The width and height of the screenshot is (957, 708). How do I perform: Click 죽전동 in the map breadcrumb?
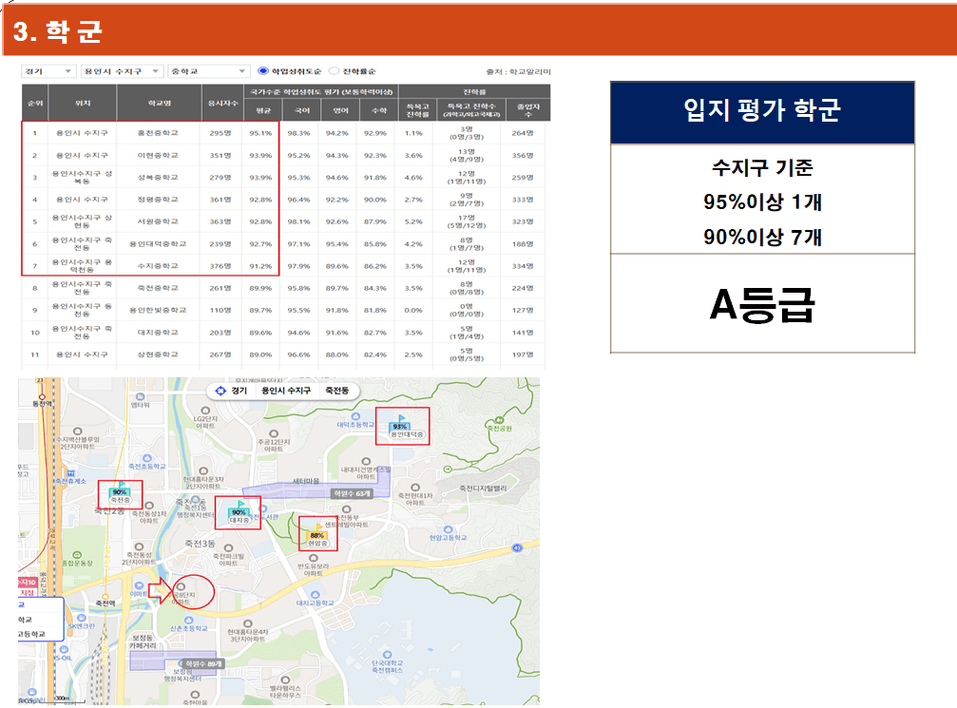pos(337,391)
